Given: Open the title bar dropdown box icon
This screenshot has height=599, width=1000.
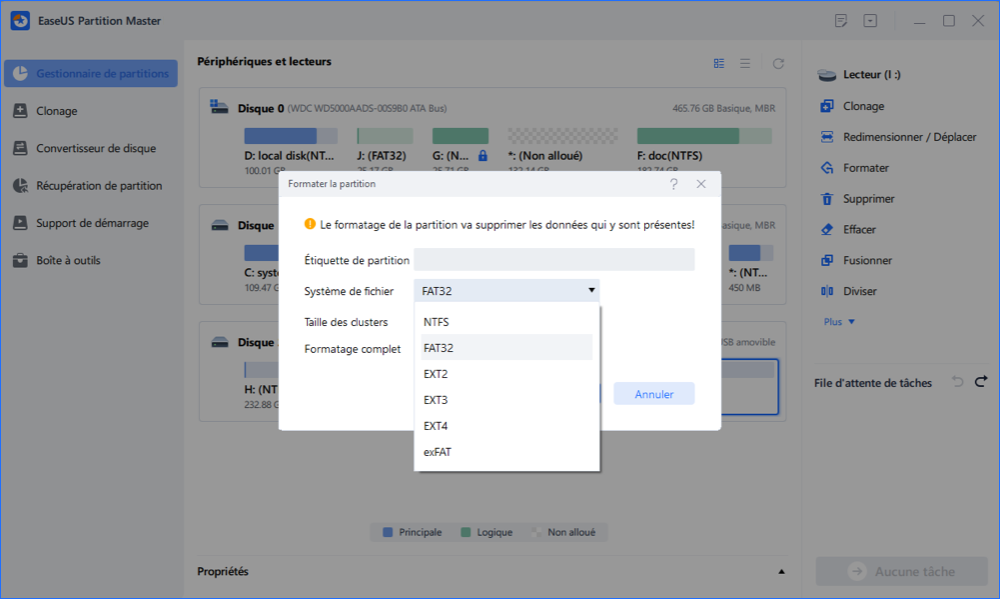Looking at the screenshot, I should point(870,20).
